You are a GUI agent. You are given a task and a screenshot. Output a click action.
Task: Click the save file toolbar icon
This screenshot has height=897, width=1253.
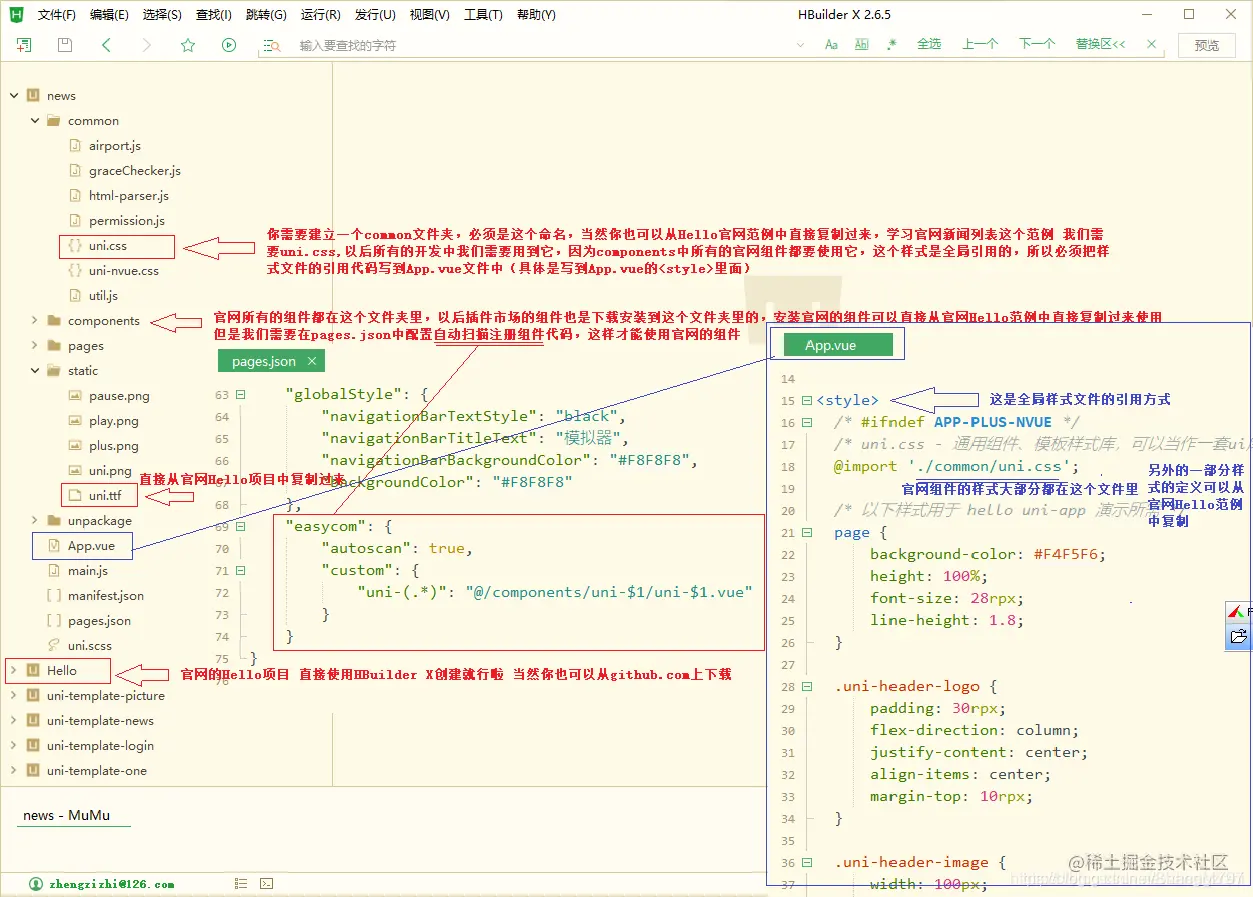(65, 45)
